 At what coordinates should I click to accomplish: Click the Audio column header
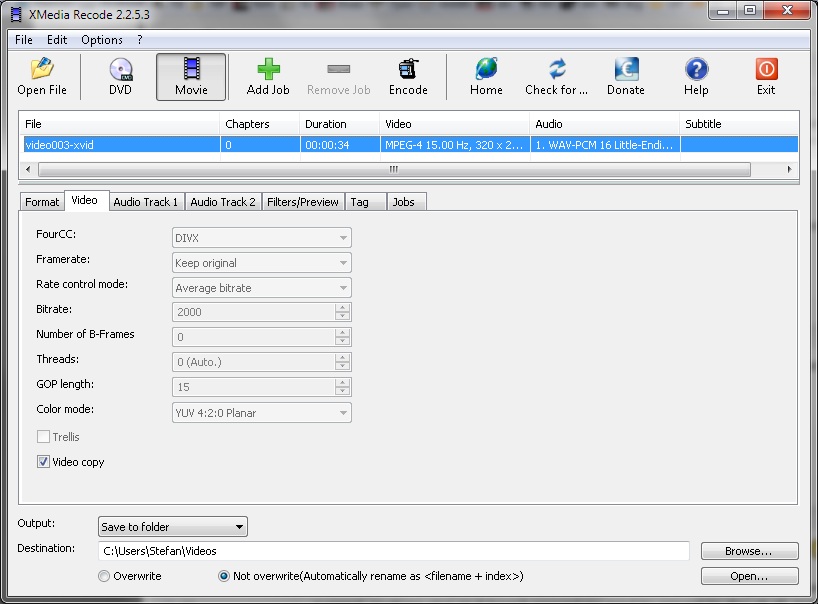605,124
